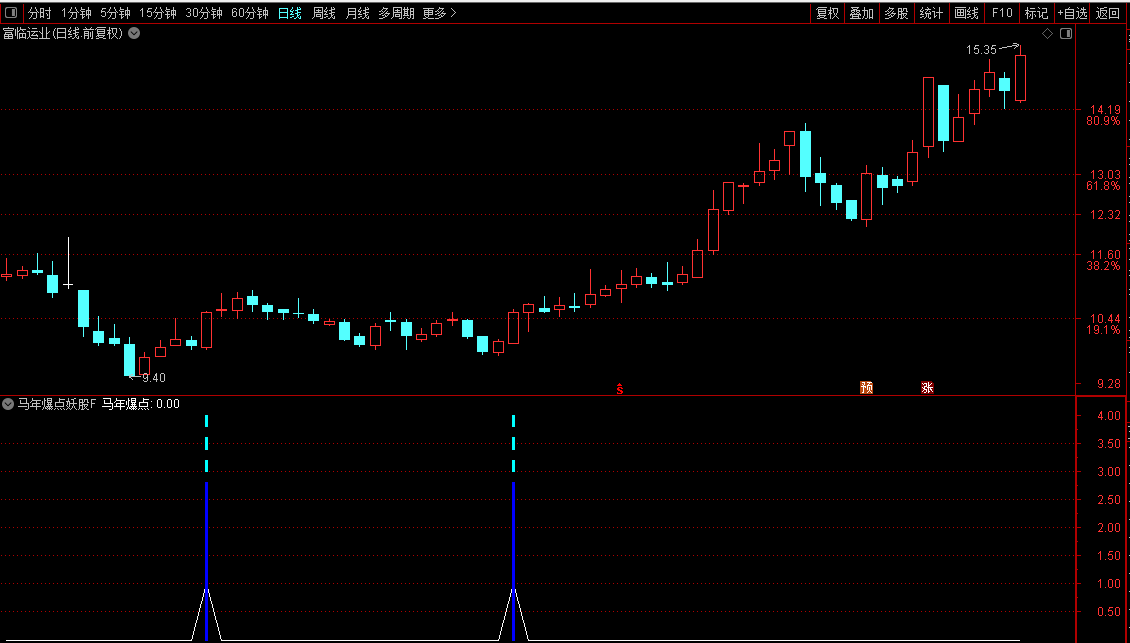
Task: Click the 15.35 high price label
Action: [981, 50]
